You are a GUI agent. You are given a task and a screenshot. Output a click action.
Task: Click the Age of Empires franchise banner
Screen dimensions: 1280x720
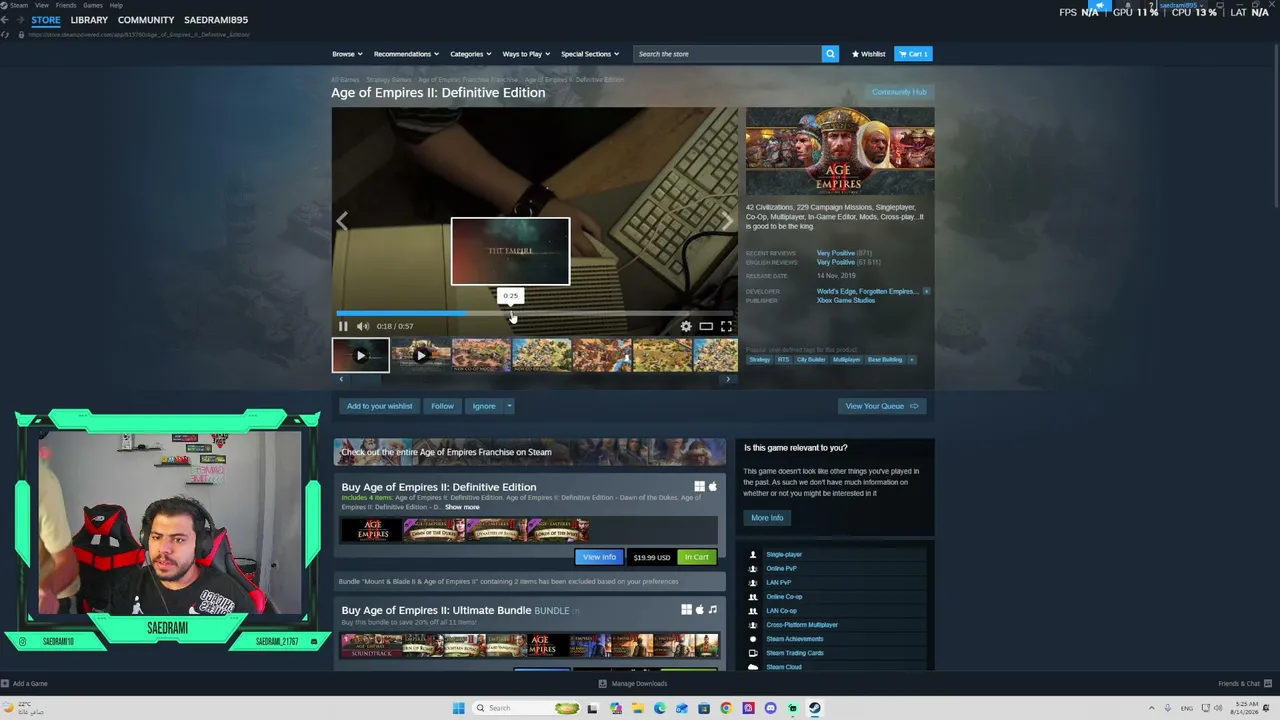(x=530, y=452)
